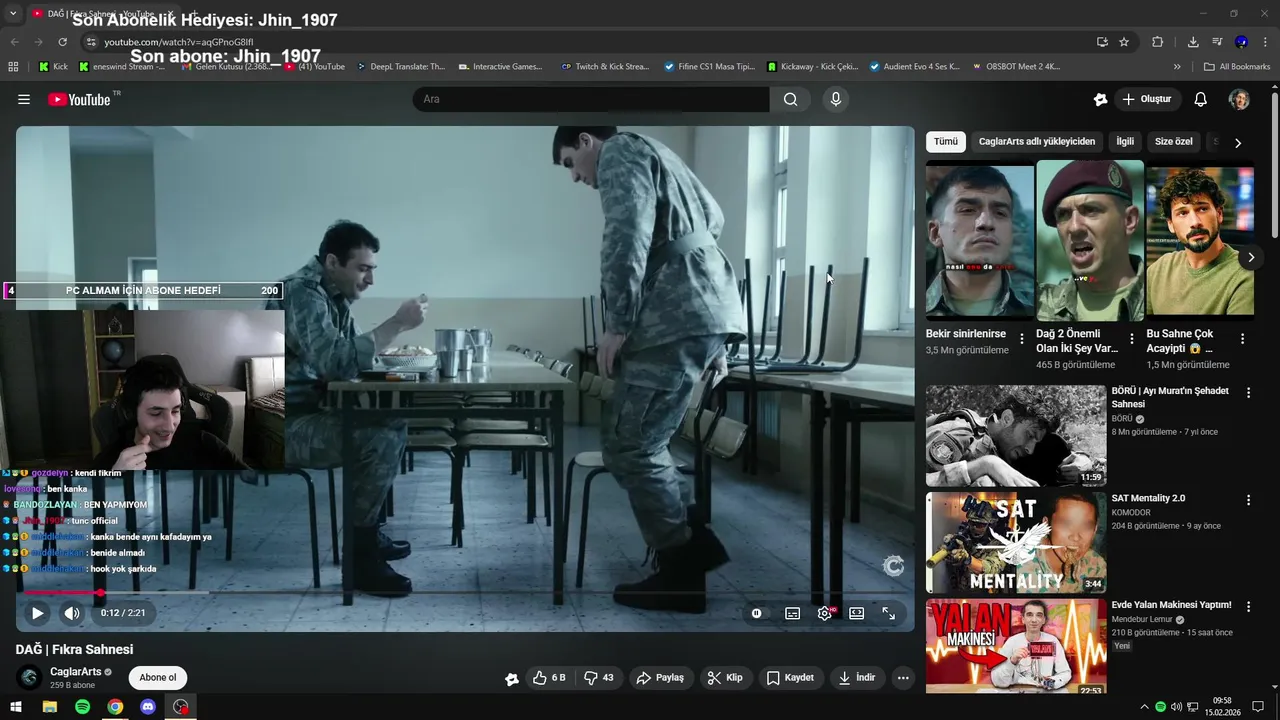The height and width of the screenshot is (720, 1280).
Task: Open All Bookmarks folder
Action: 1237,67
